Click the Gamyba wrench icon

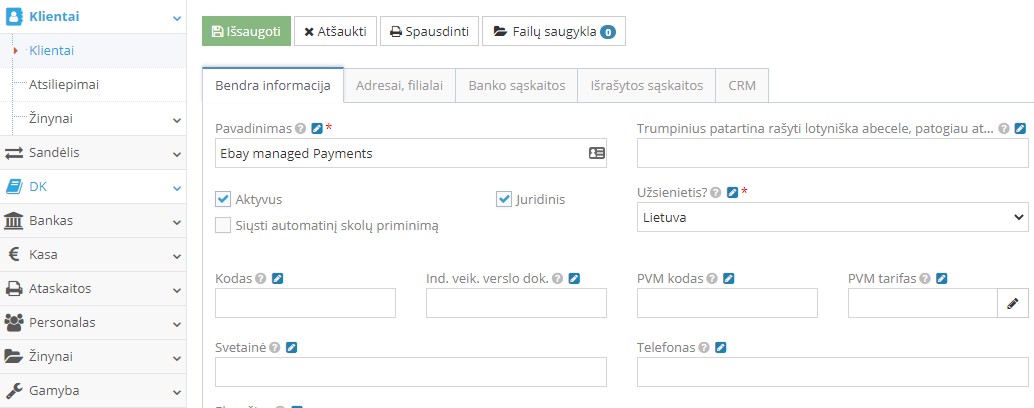point(14,391)
